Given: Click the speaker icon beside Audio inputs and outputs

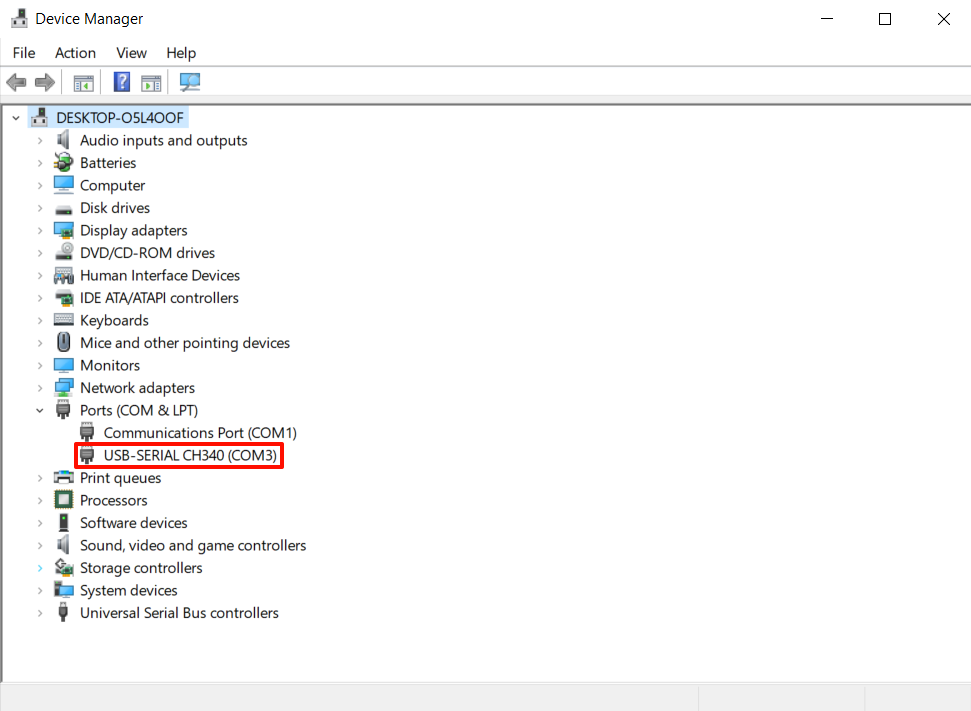Looking at the screenshot, I should 63,141.
